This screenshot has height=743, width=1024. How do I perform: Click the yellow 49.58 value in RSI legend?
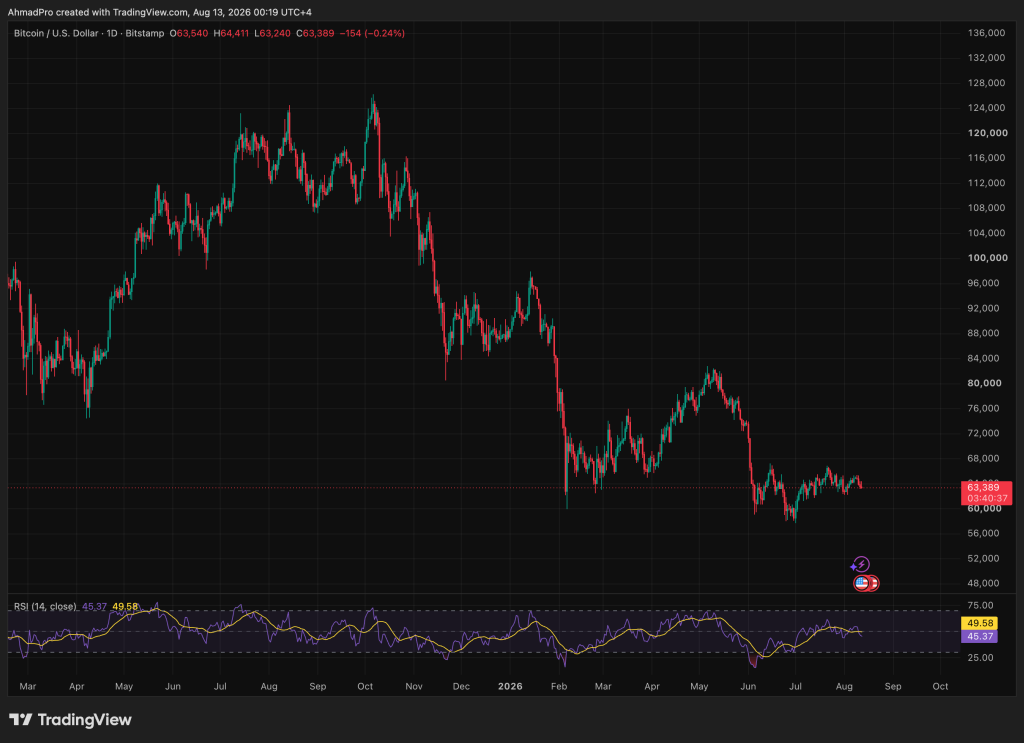pos(125,607)
